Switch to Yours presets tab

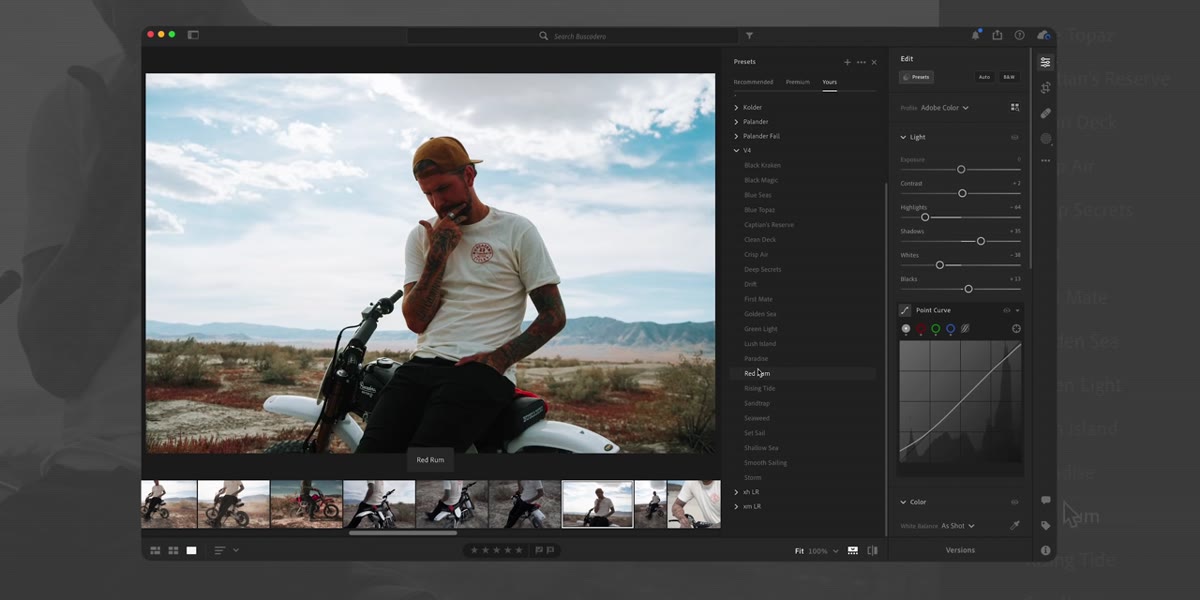click(830, 82)
